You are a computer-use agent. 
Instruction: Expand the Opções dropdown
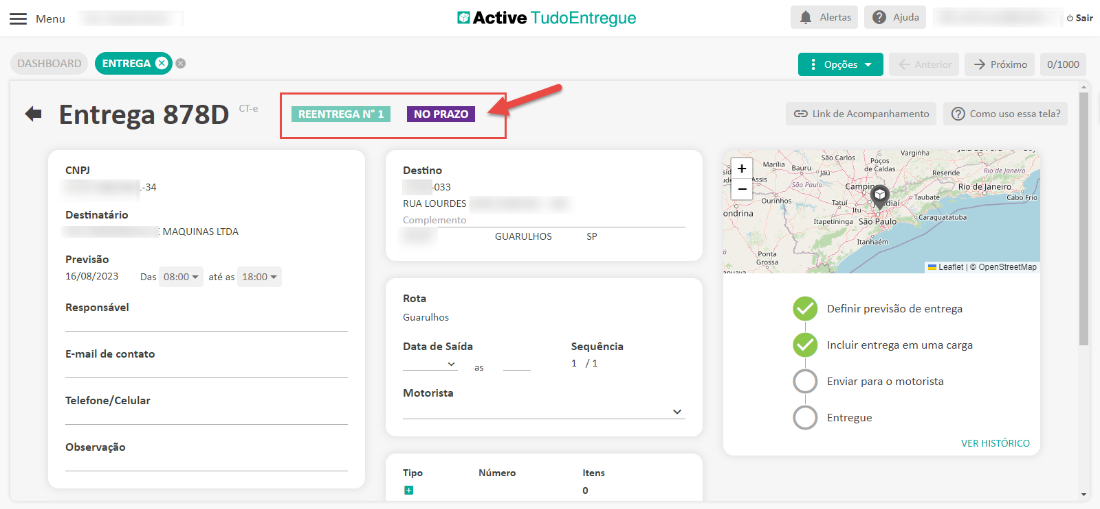(840, 64)
